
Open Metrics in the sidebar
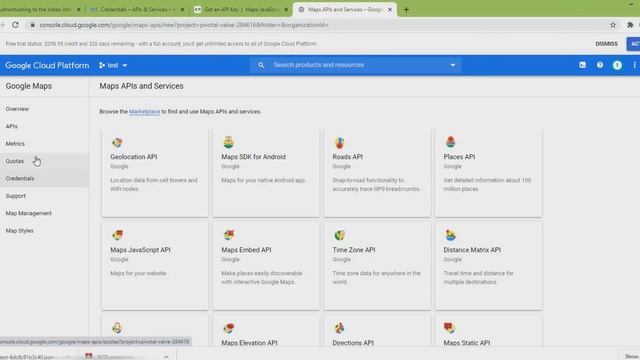pos(15,144)
